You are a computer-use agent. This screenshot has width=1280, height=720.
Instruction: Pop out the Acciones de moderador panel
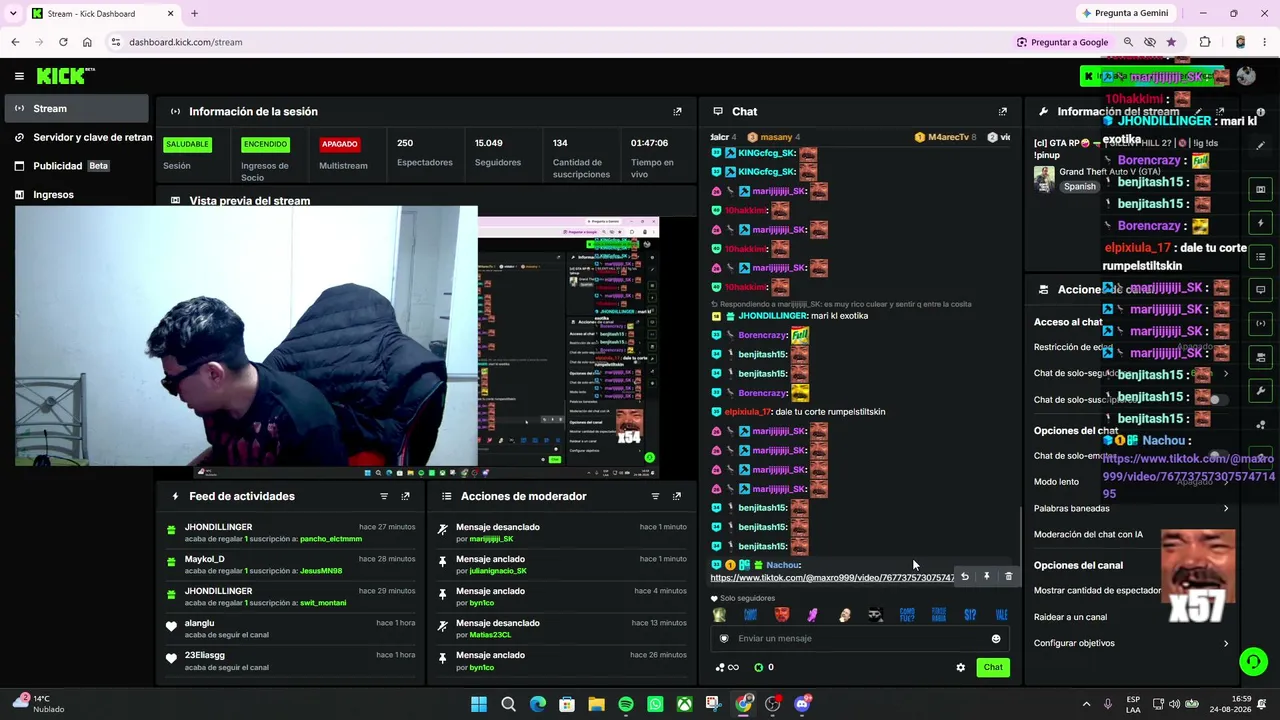click(x=677, y=496)
